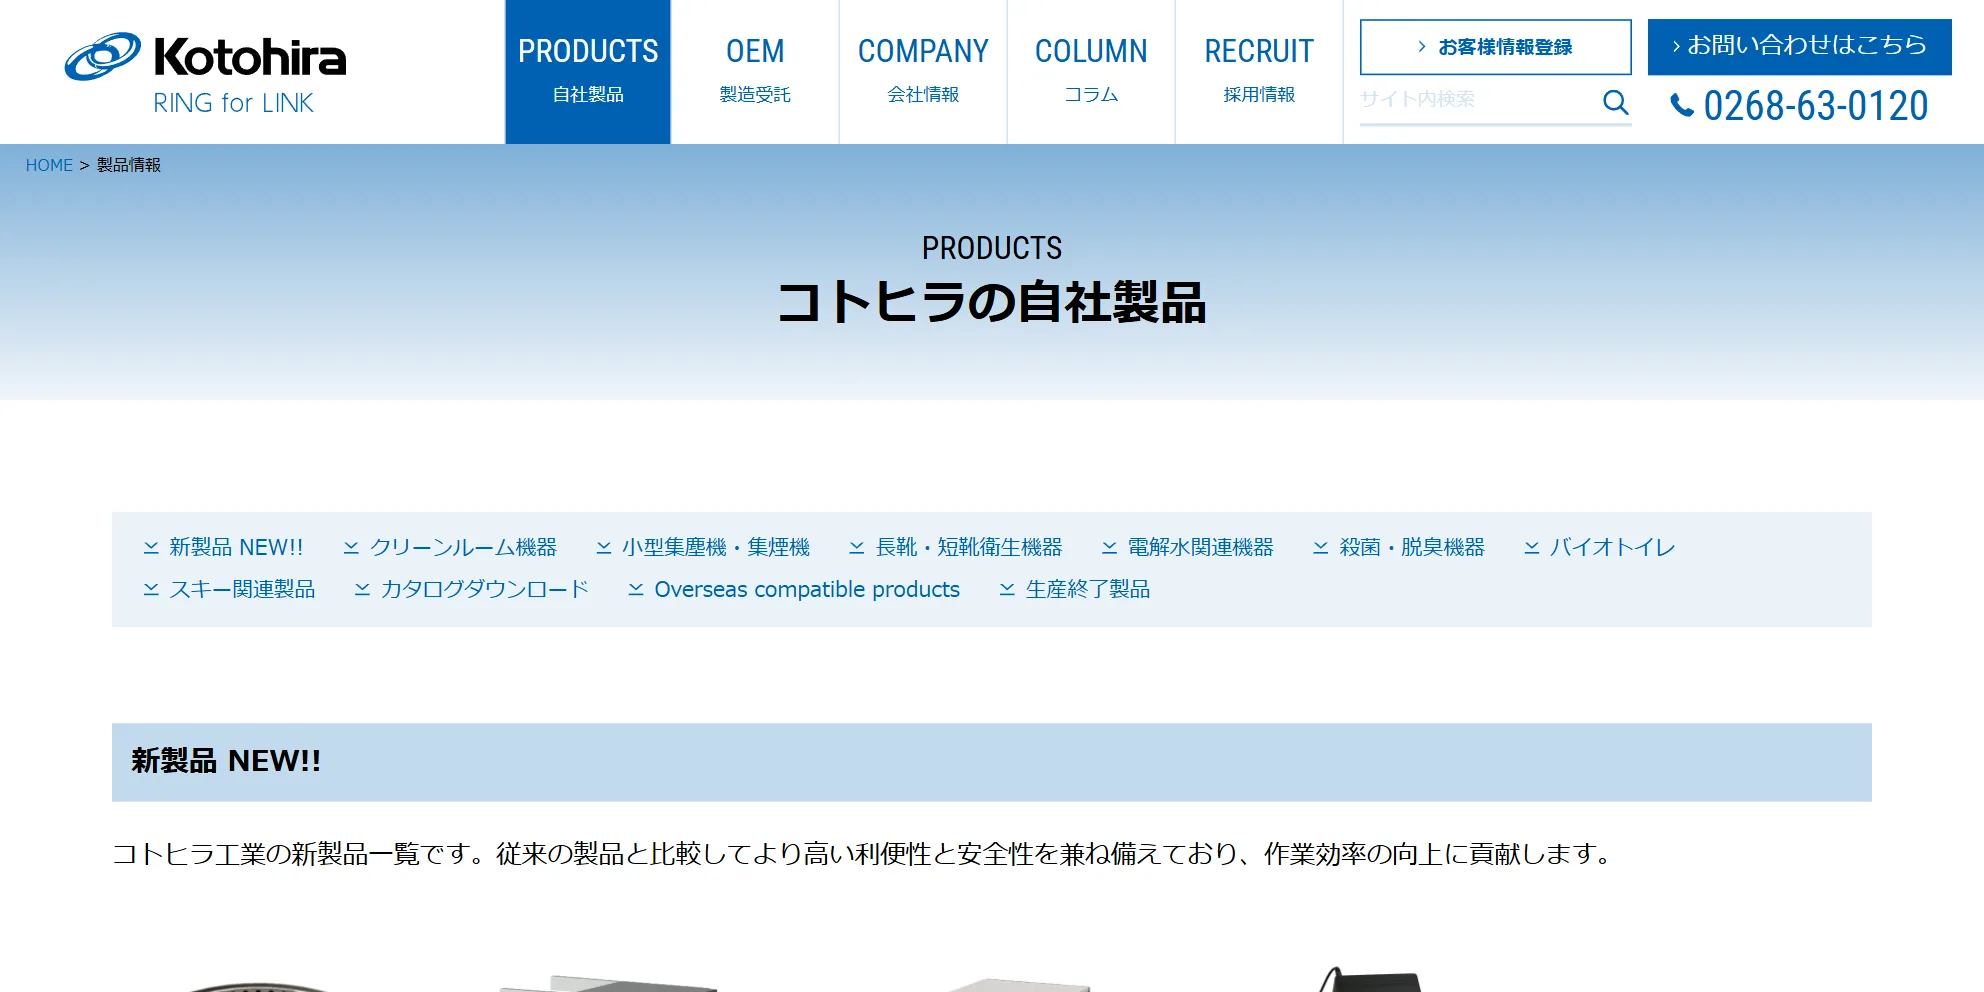Click the chevron before 殺菌・脱臭機器
Image resolution: width=1984 pixels, height=992 pixels.
coord(1321,548)
